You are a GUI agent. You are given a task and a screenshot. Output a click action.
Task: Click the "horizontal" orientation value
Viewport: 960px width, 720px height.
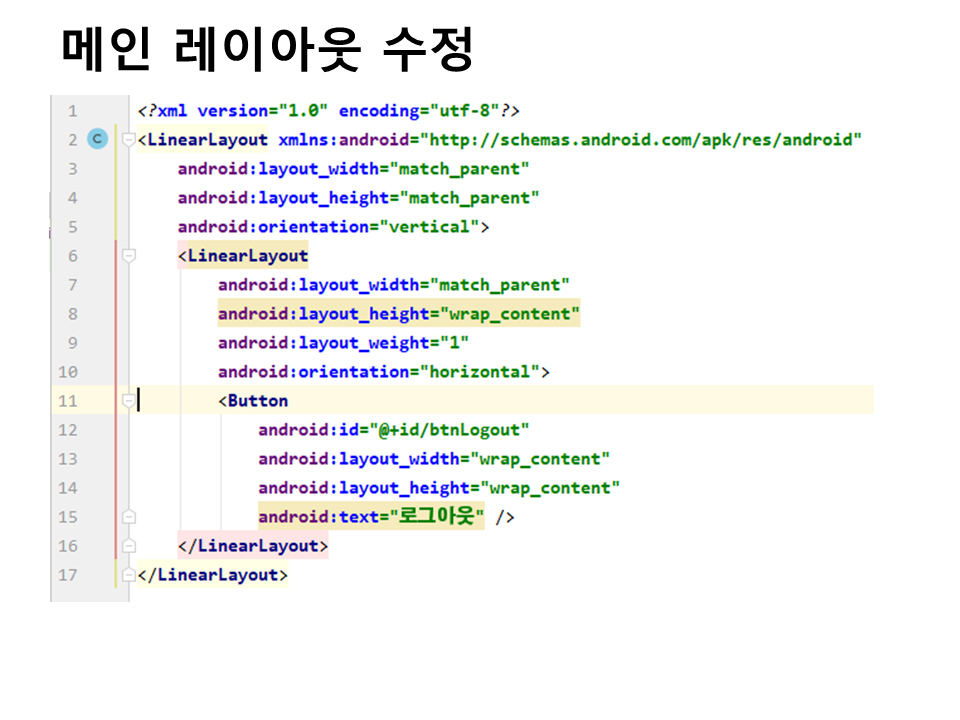point(484,372)
